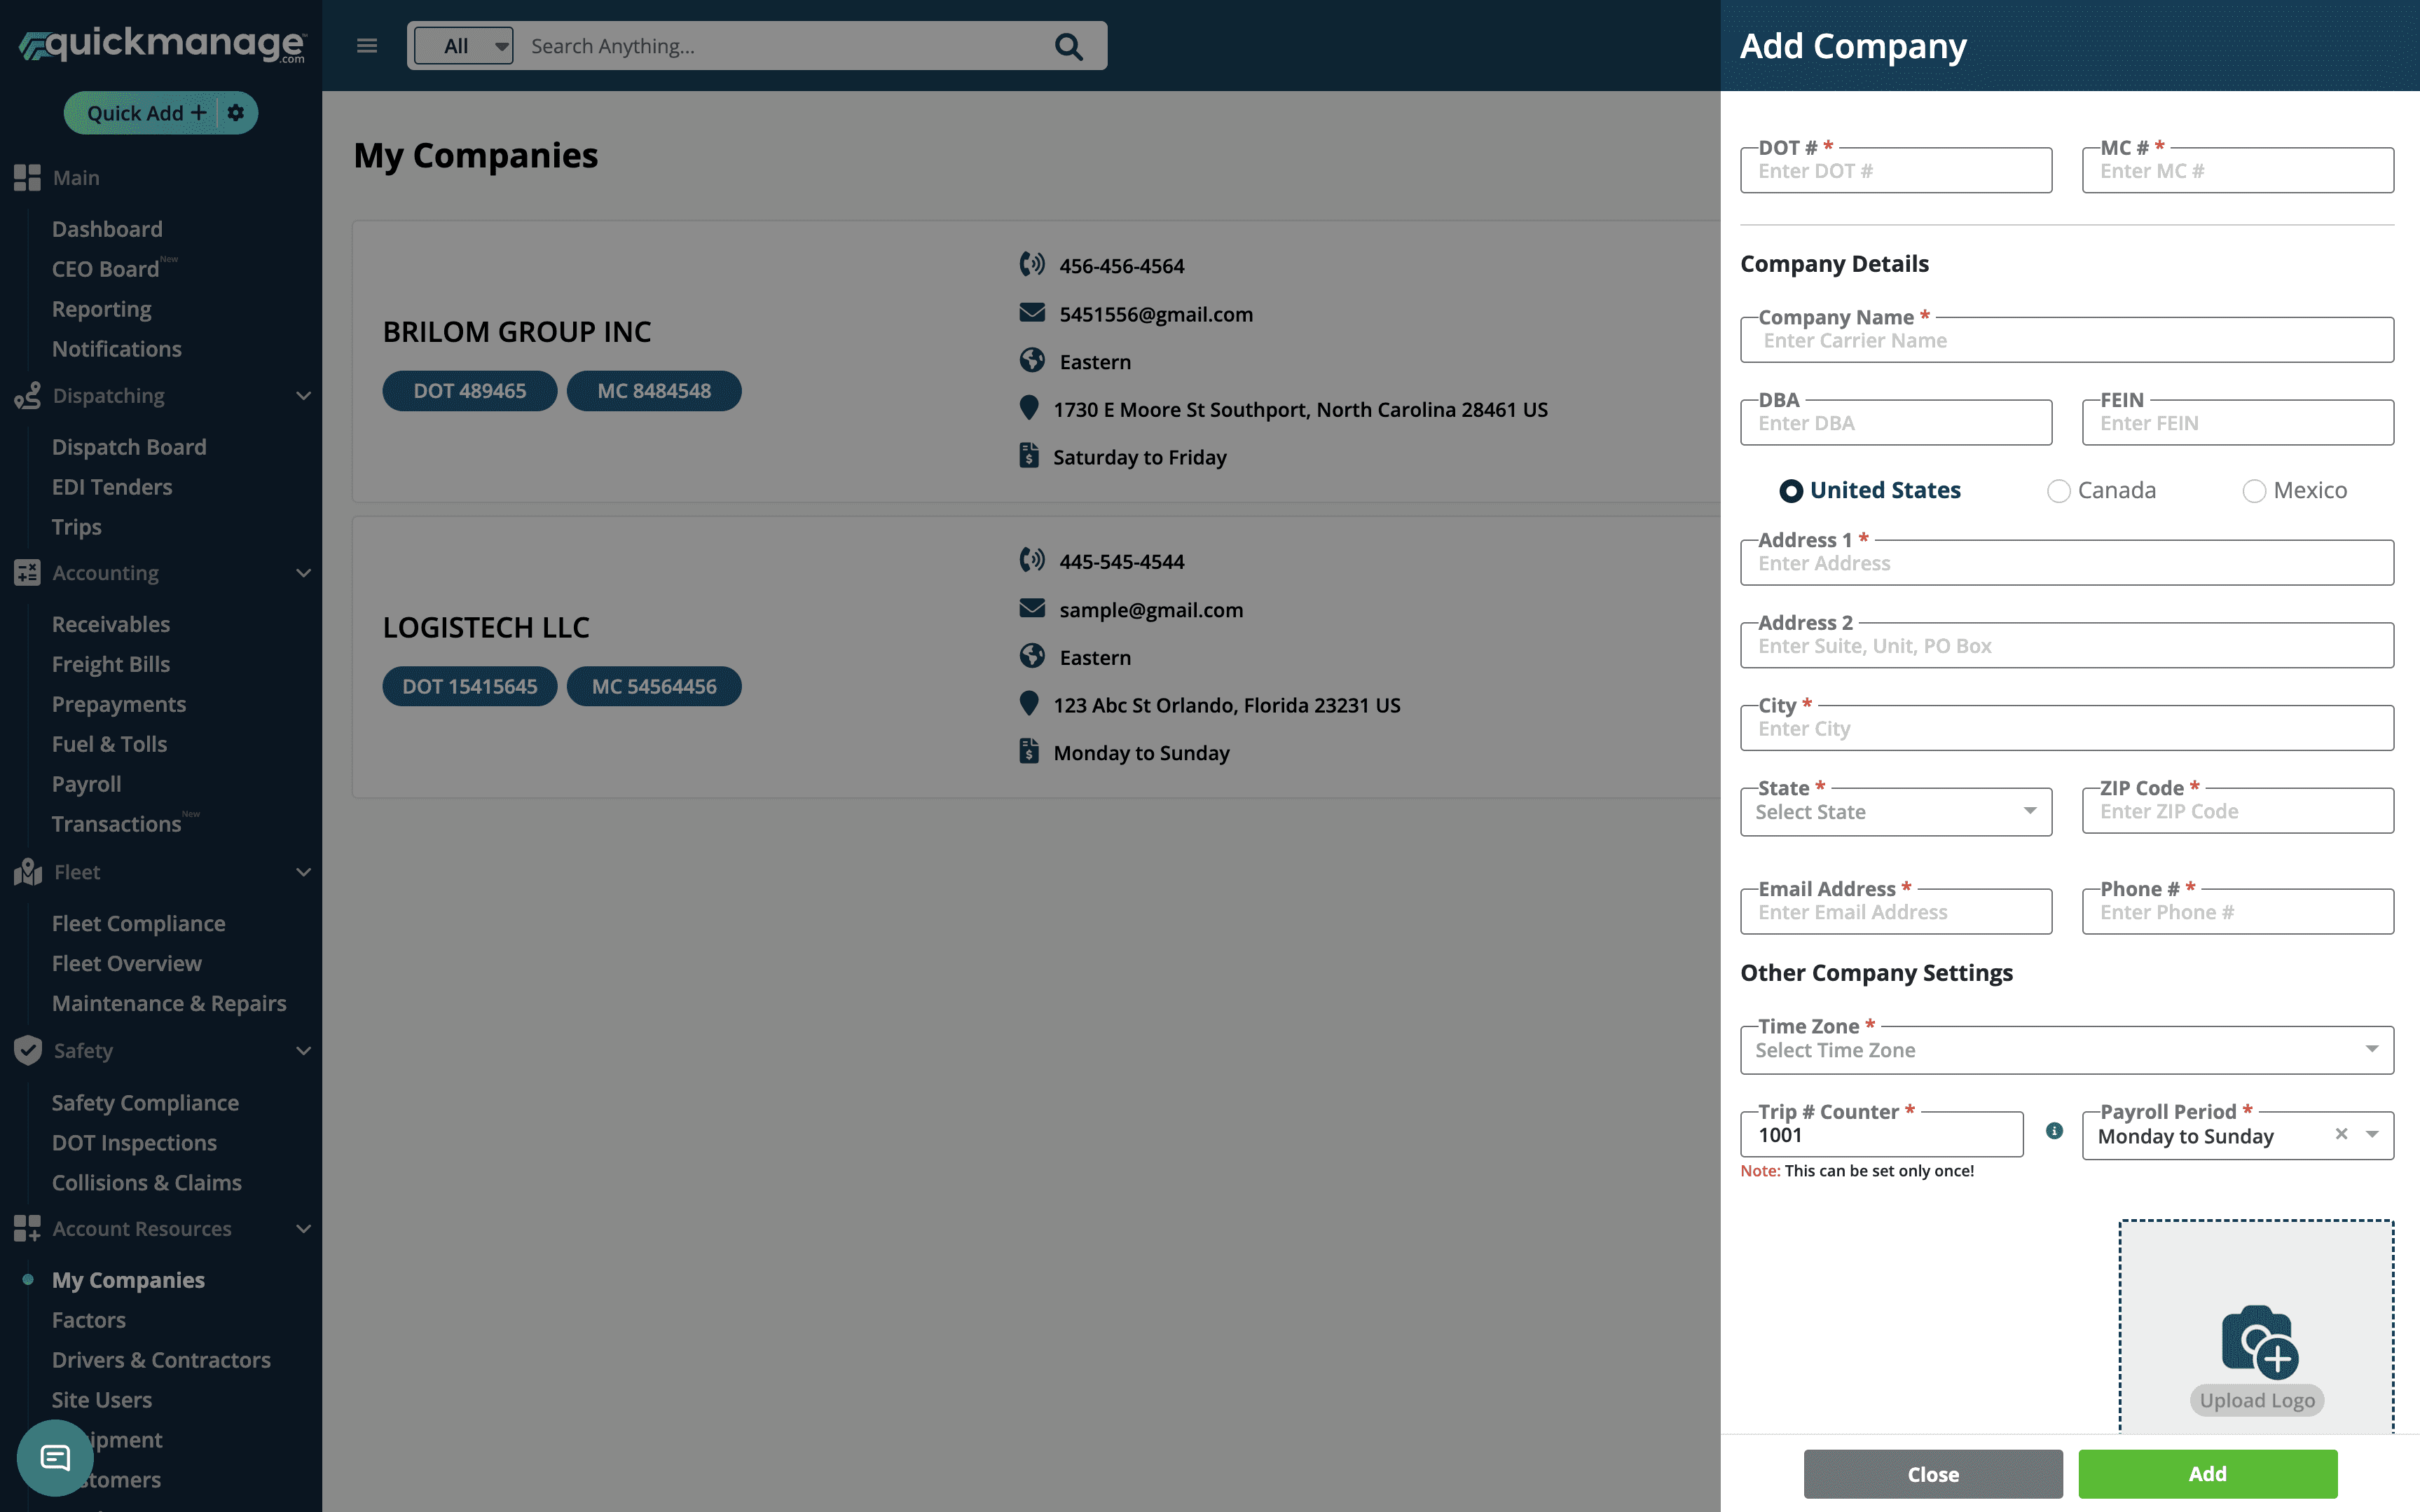Go to Fleet Compliance in the sidebar
The image size is (2420, 1512).
click(x=138, y=923)
